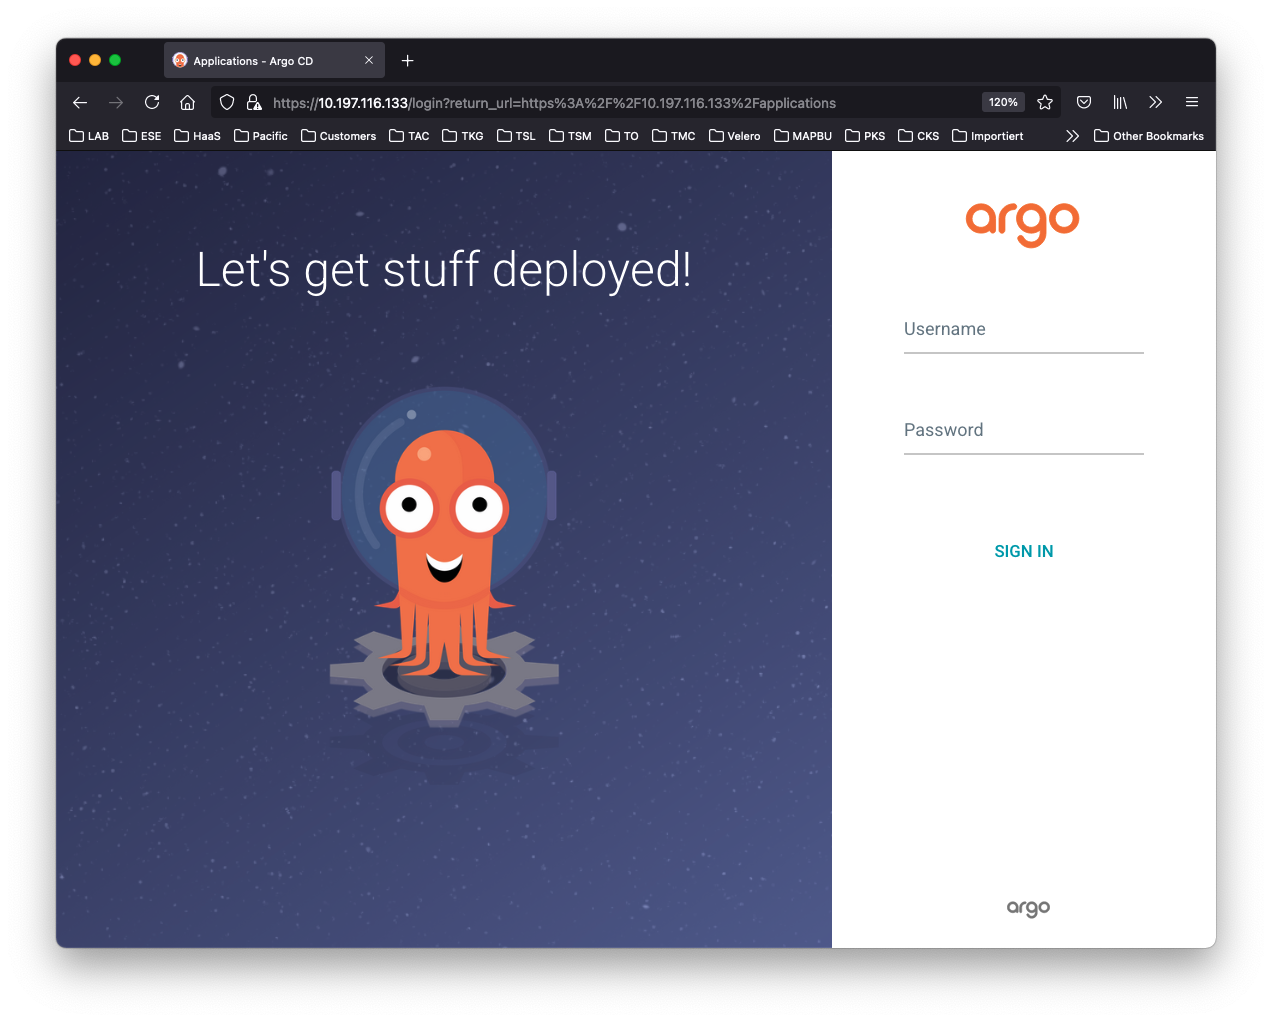Viewport: 1272px width, 1022px height.
Task: Bookmark this page with the star icon
Action: point(1045,102)
